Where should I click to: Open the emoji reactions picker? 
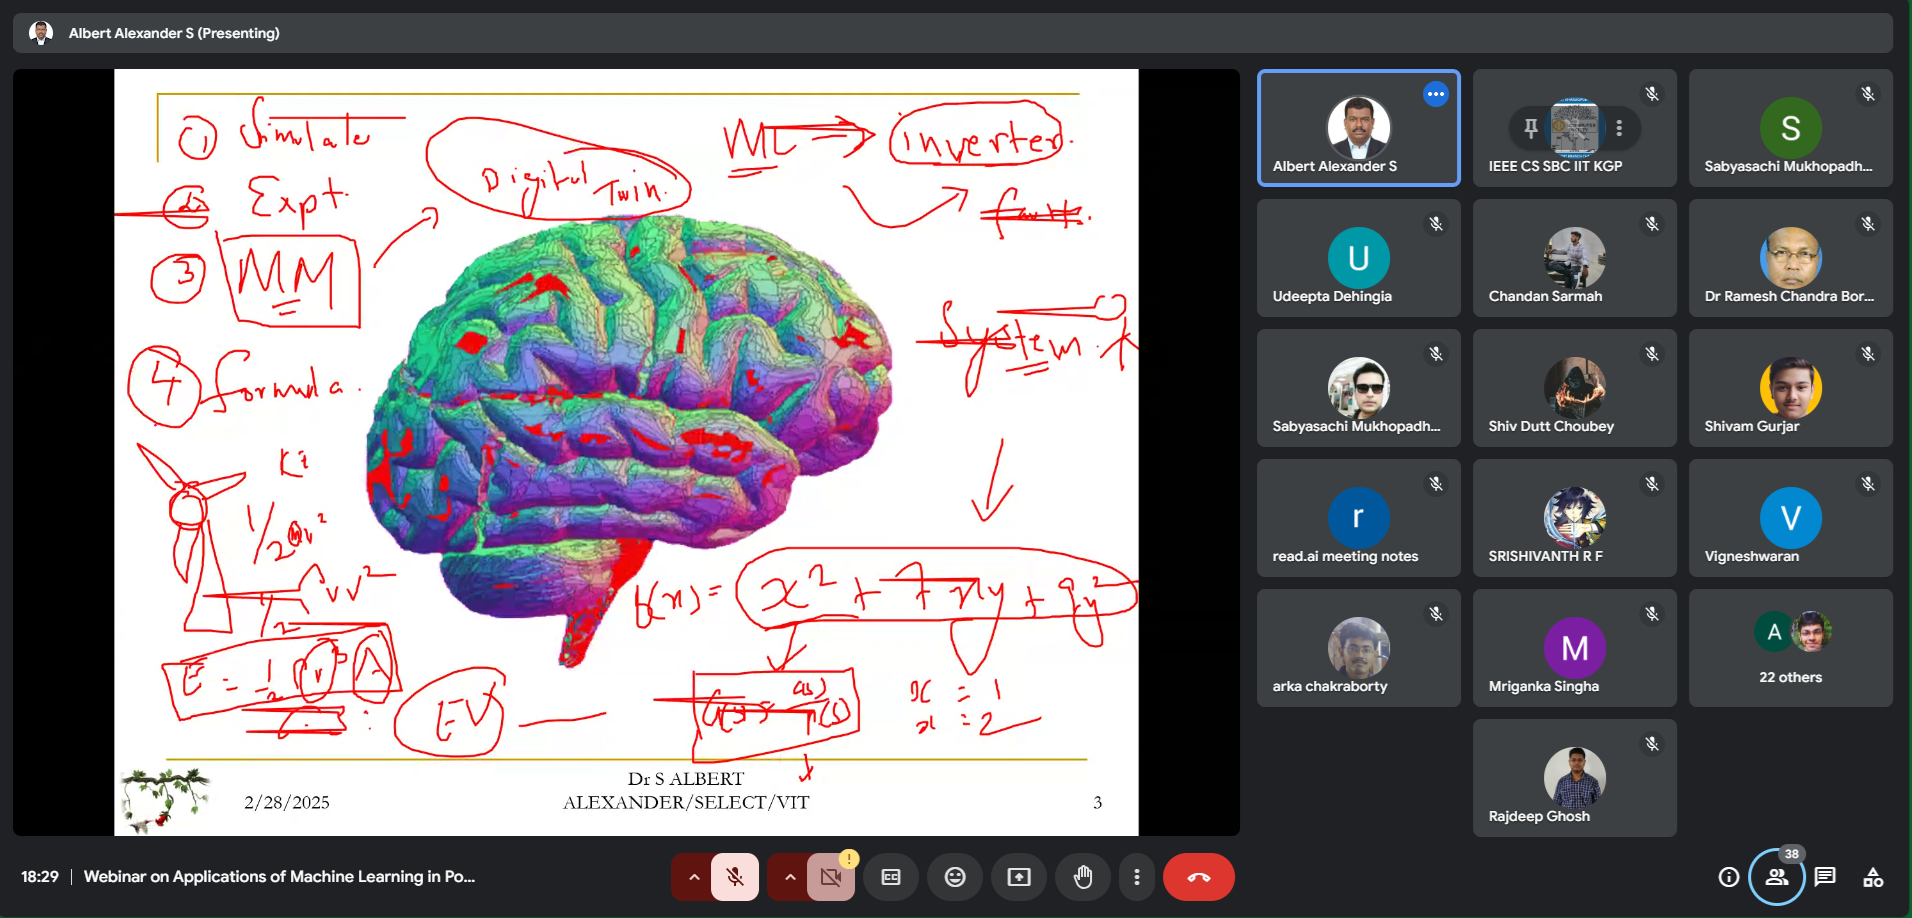(955, 877)
